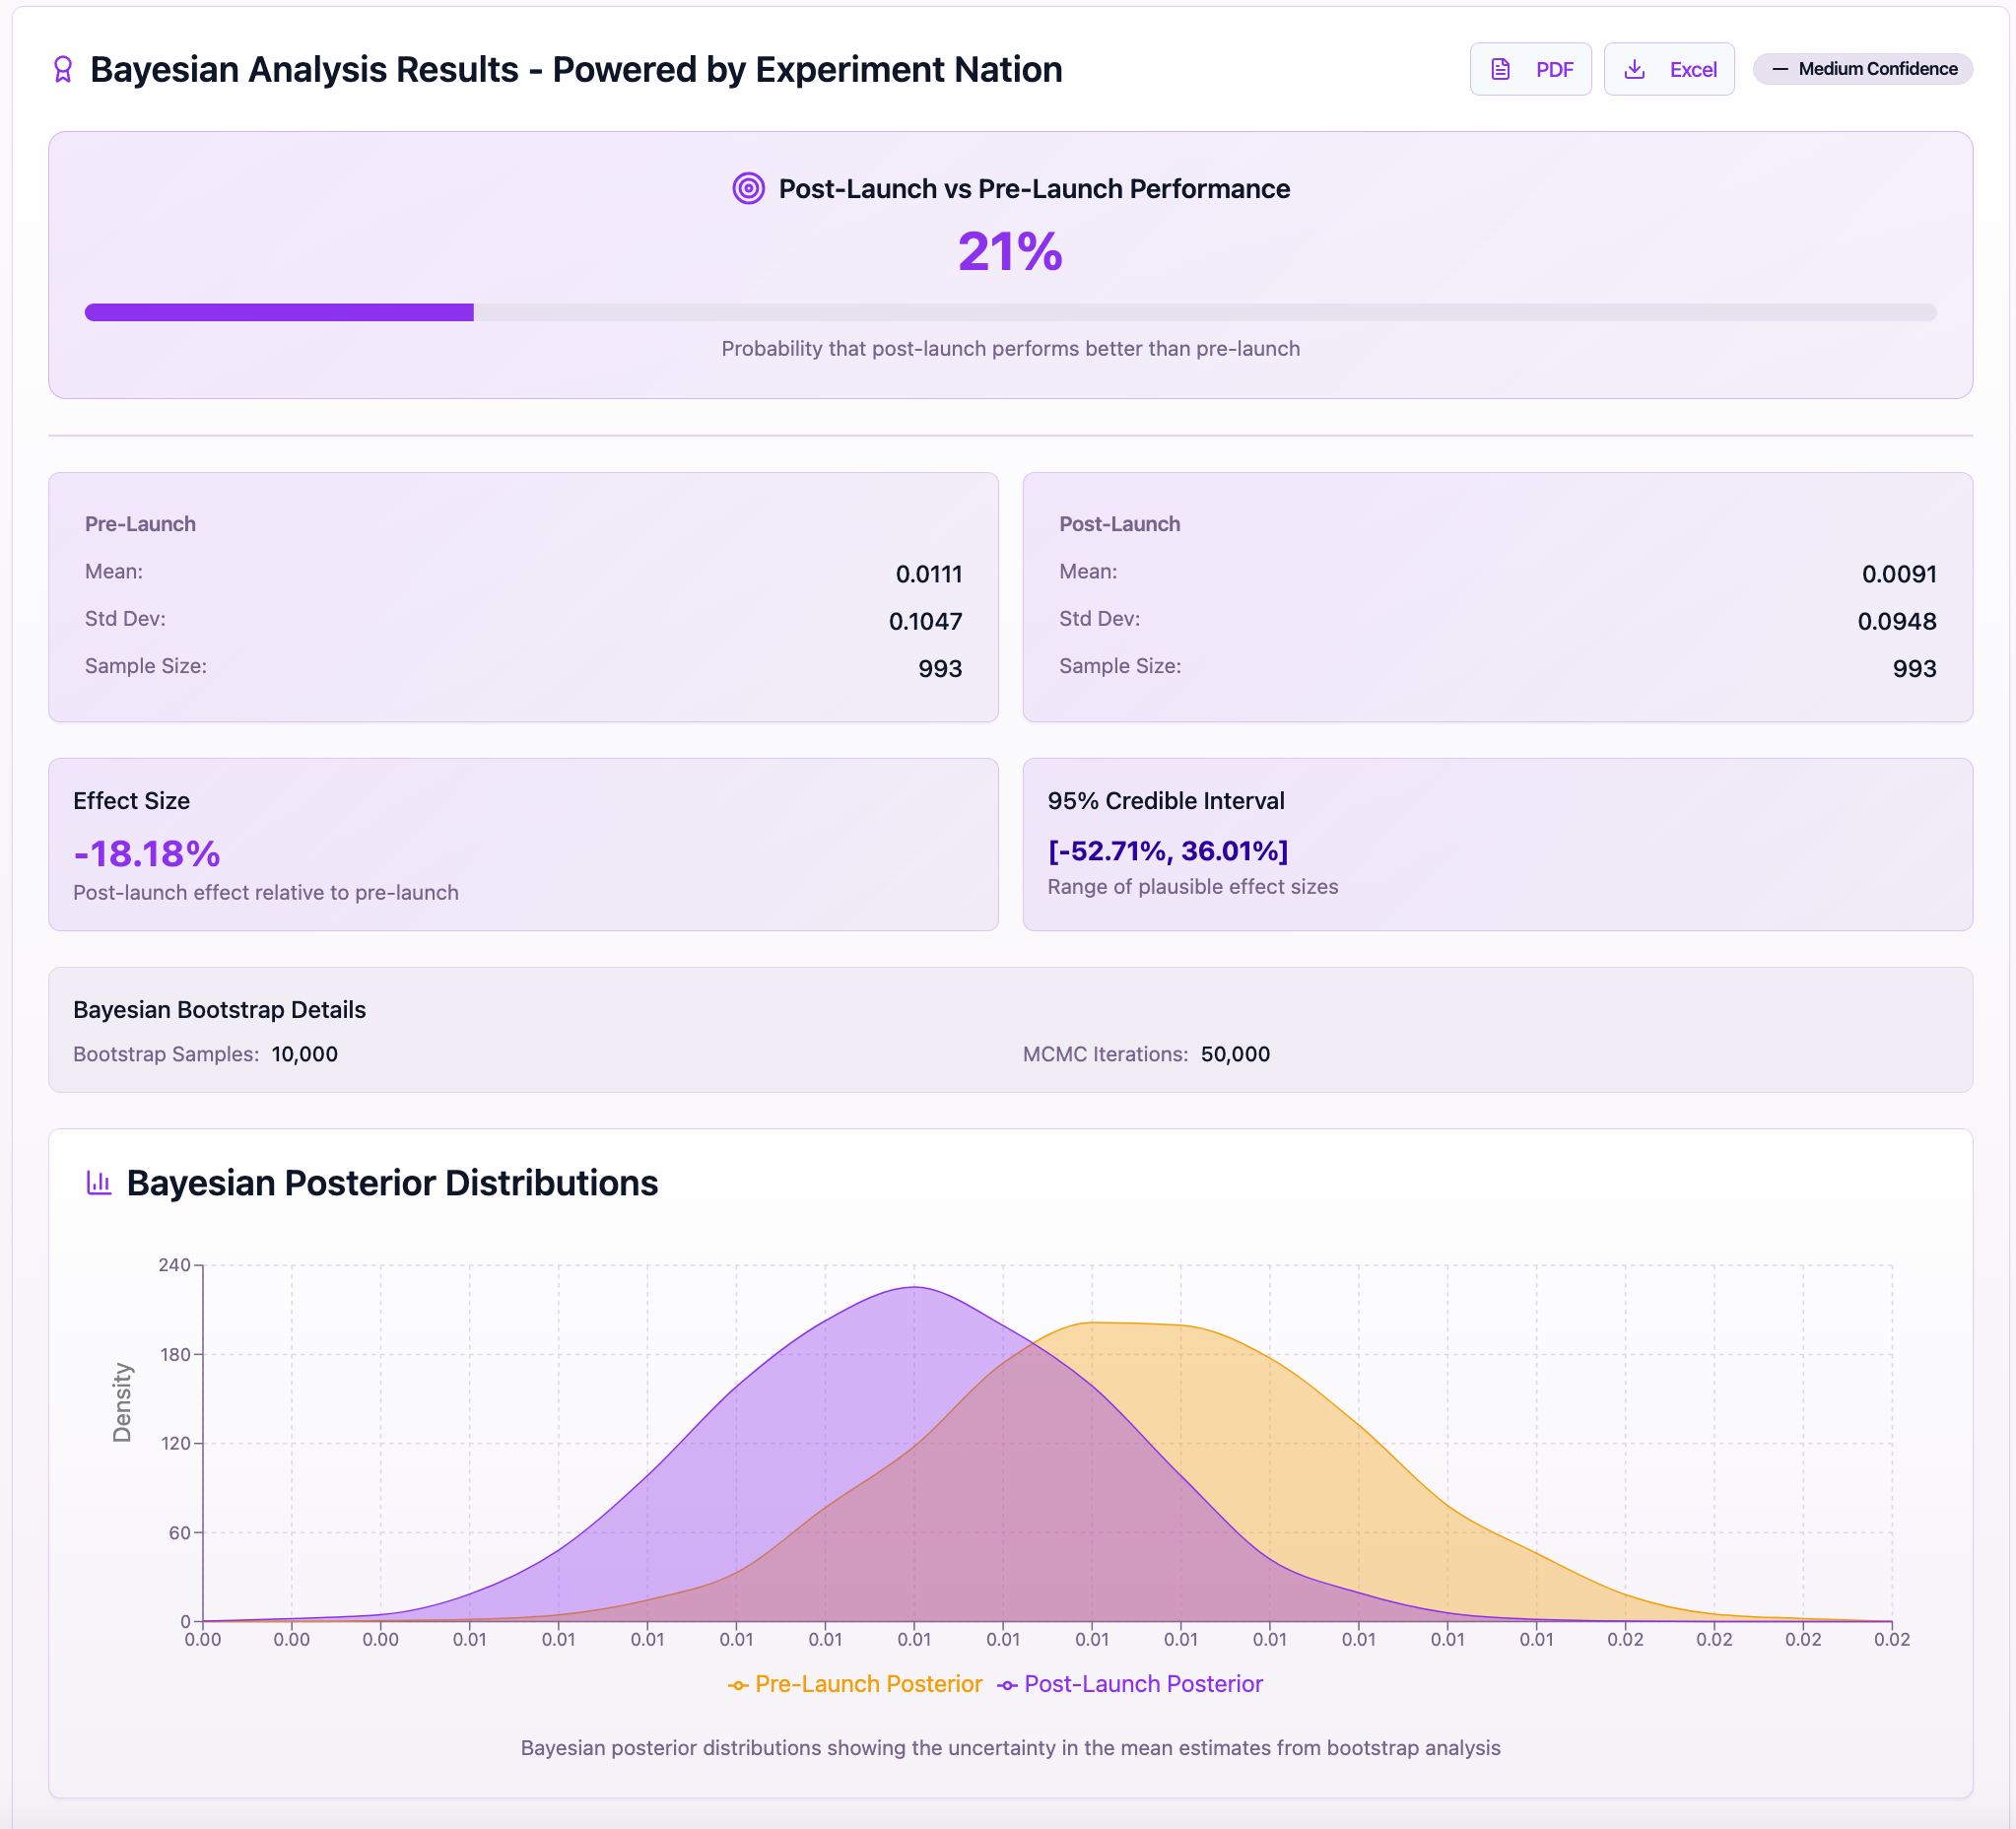Export results as PDF
The width and height of the screenshot is (2016, 1829).
1530,69
